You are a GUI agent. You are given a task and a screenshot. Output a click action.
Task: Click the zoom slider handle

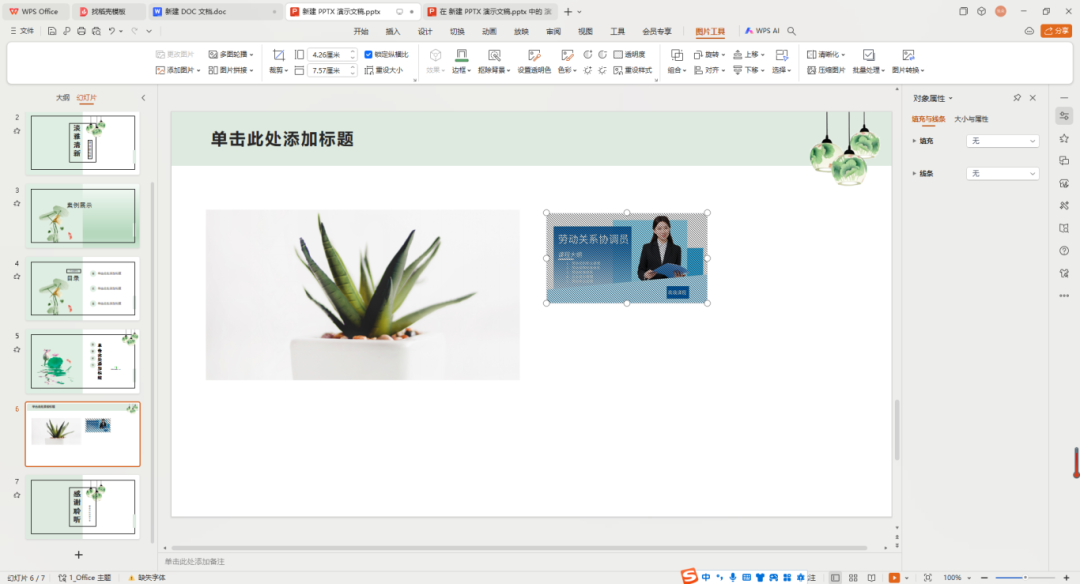(x=1025, y=578)
